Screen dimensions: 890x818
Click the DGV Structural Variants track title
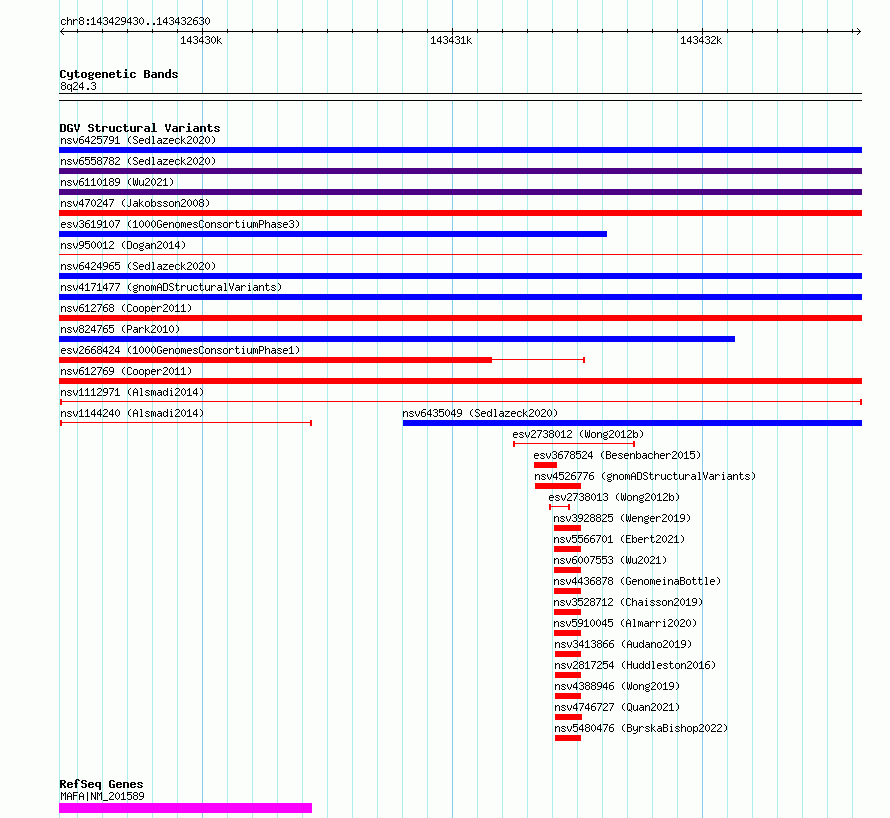(140, 128)
